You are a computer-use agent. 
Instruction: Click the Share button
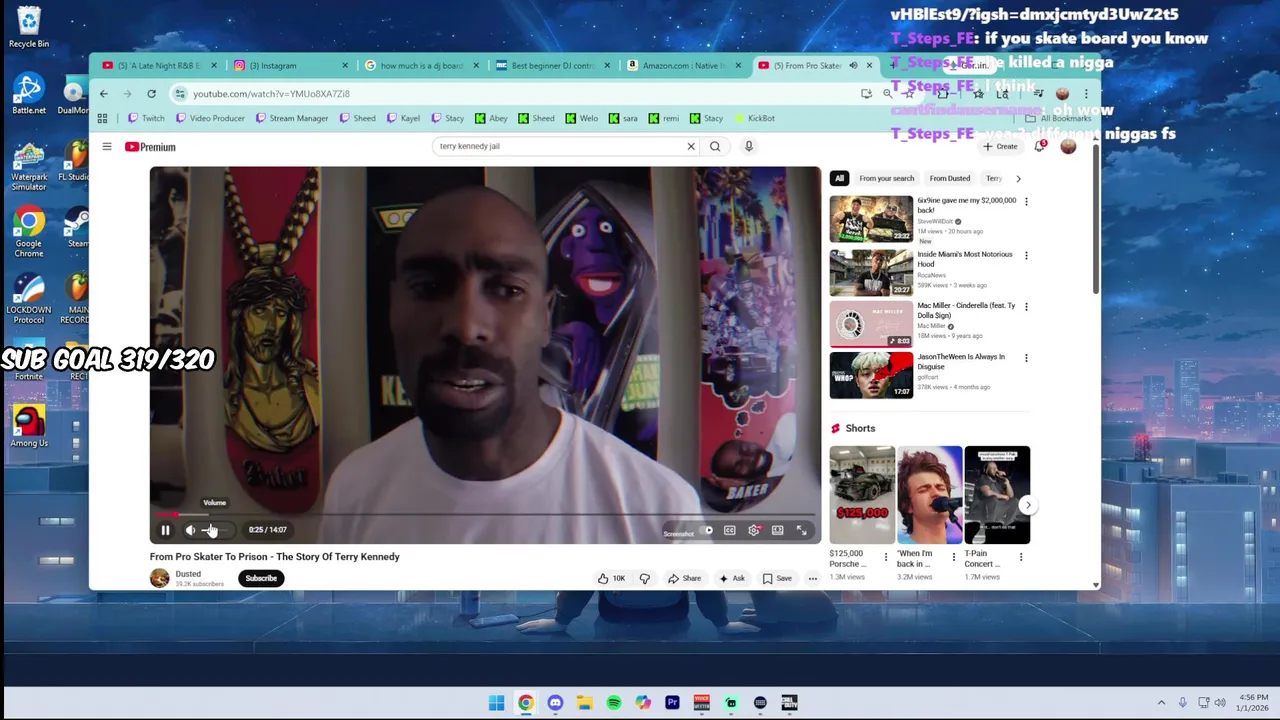(685, 578)
